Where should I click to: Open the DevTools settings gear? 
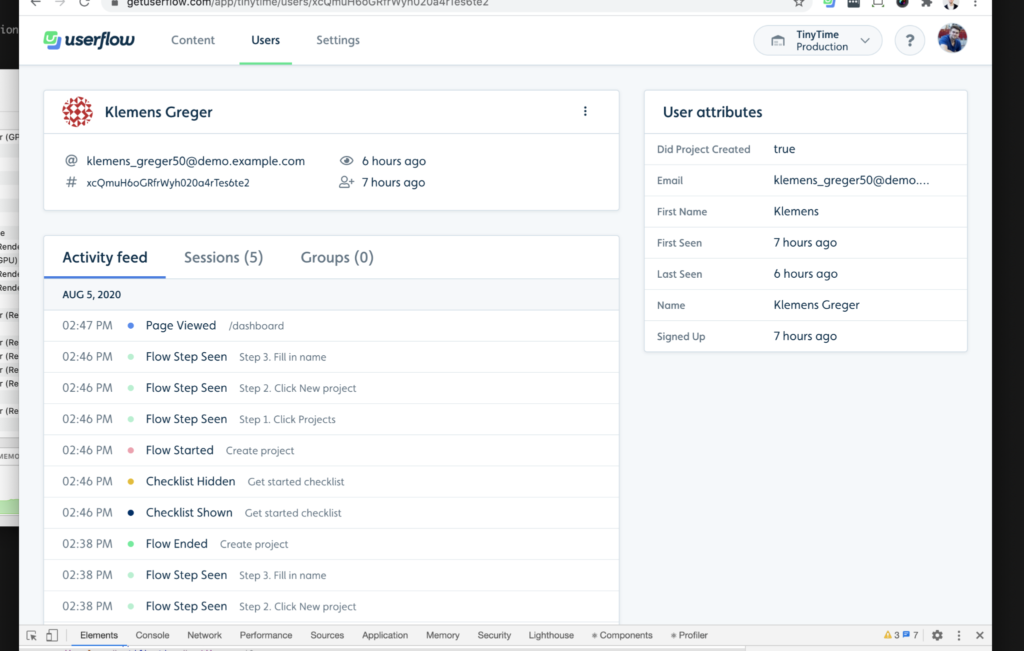[x=937, y=634]
